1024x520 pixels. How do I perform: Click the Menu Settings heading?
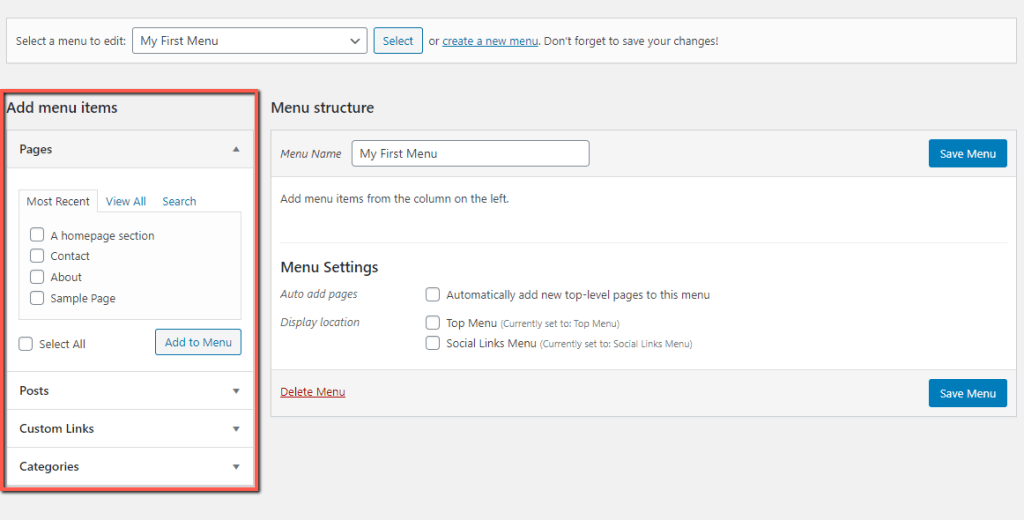[329, 267]
